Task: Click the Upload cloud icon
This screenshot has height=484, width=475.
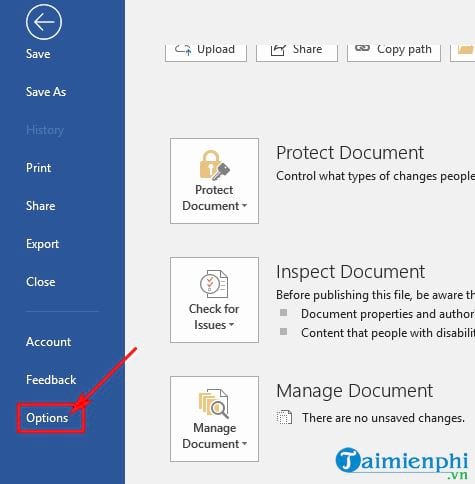Action: 183,50
